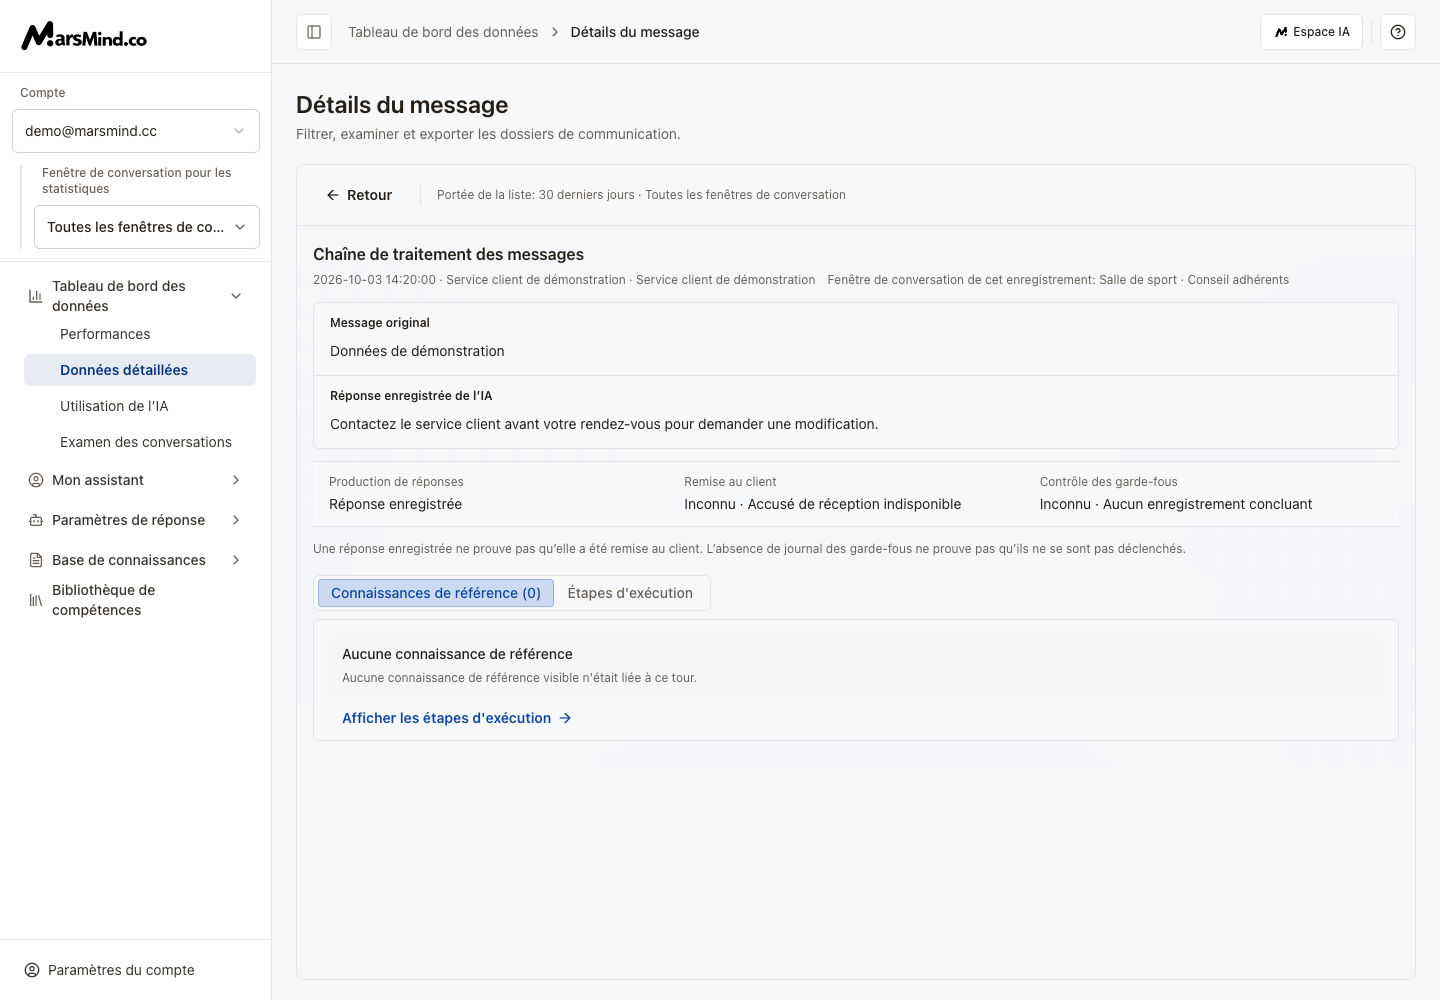
Task: Open the help question-mark icon
Action: (1398, 32)
